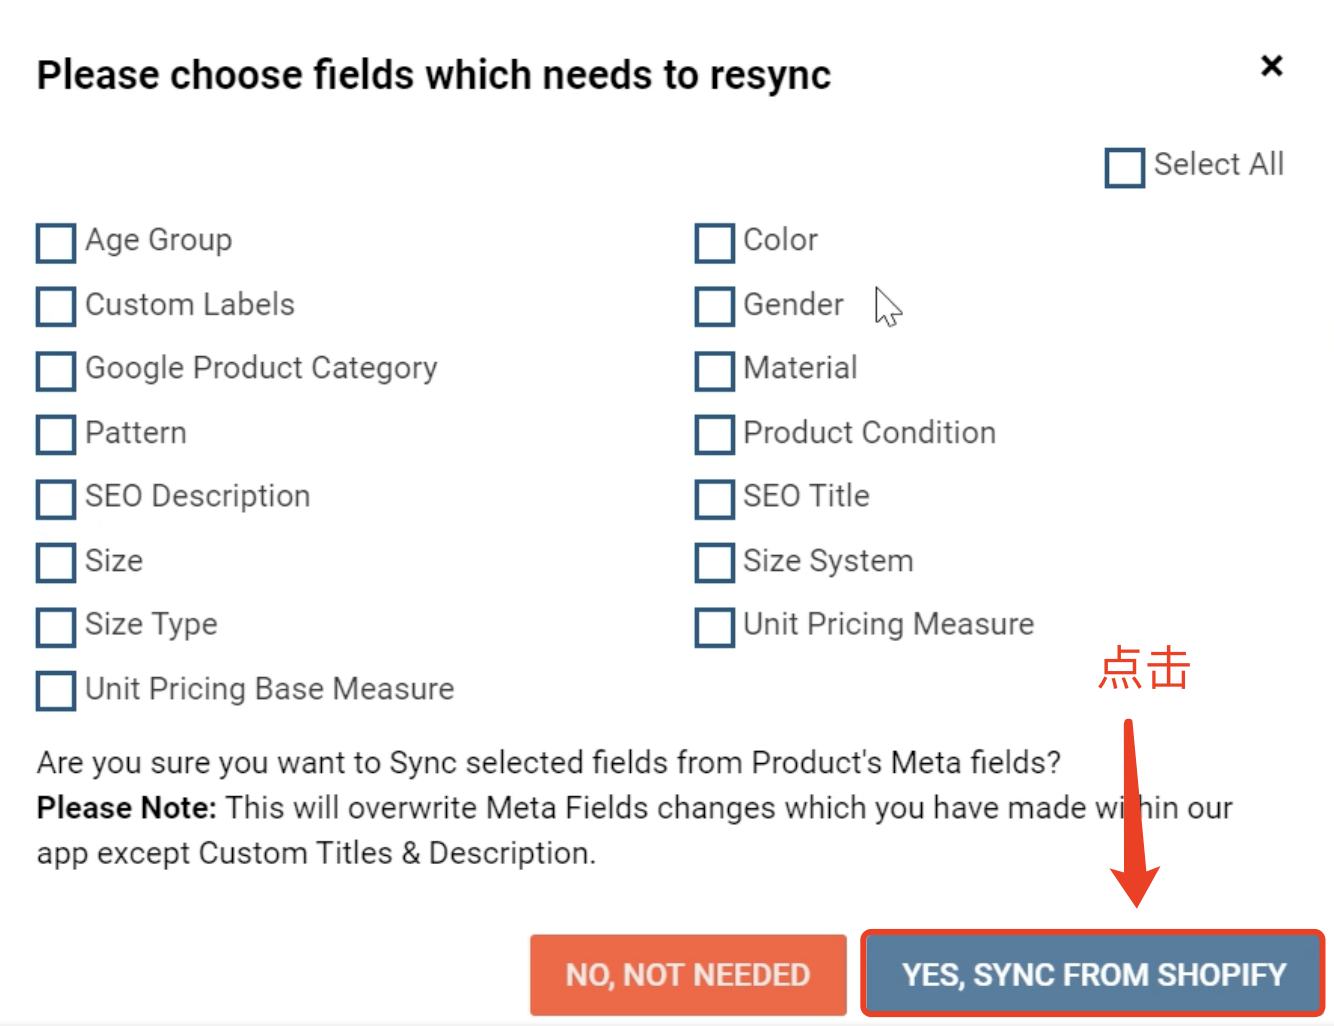Screen dimensions: 1334x1026
Task: Enable the Size checkbox
Action: pos(55,563)
